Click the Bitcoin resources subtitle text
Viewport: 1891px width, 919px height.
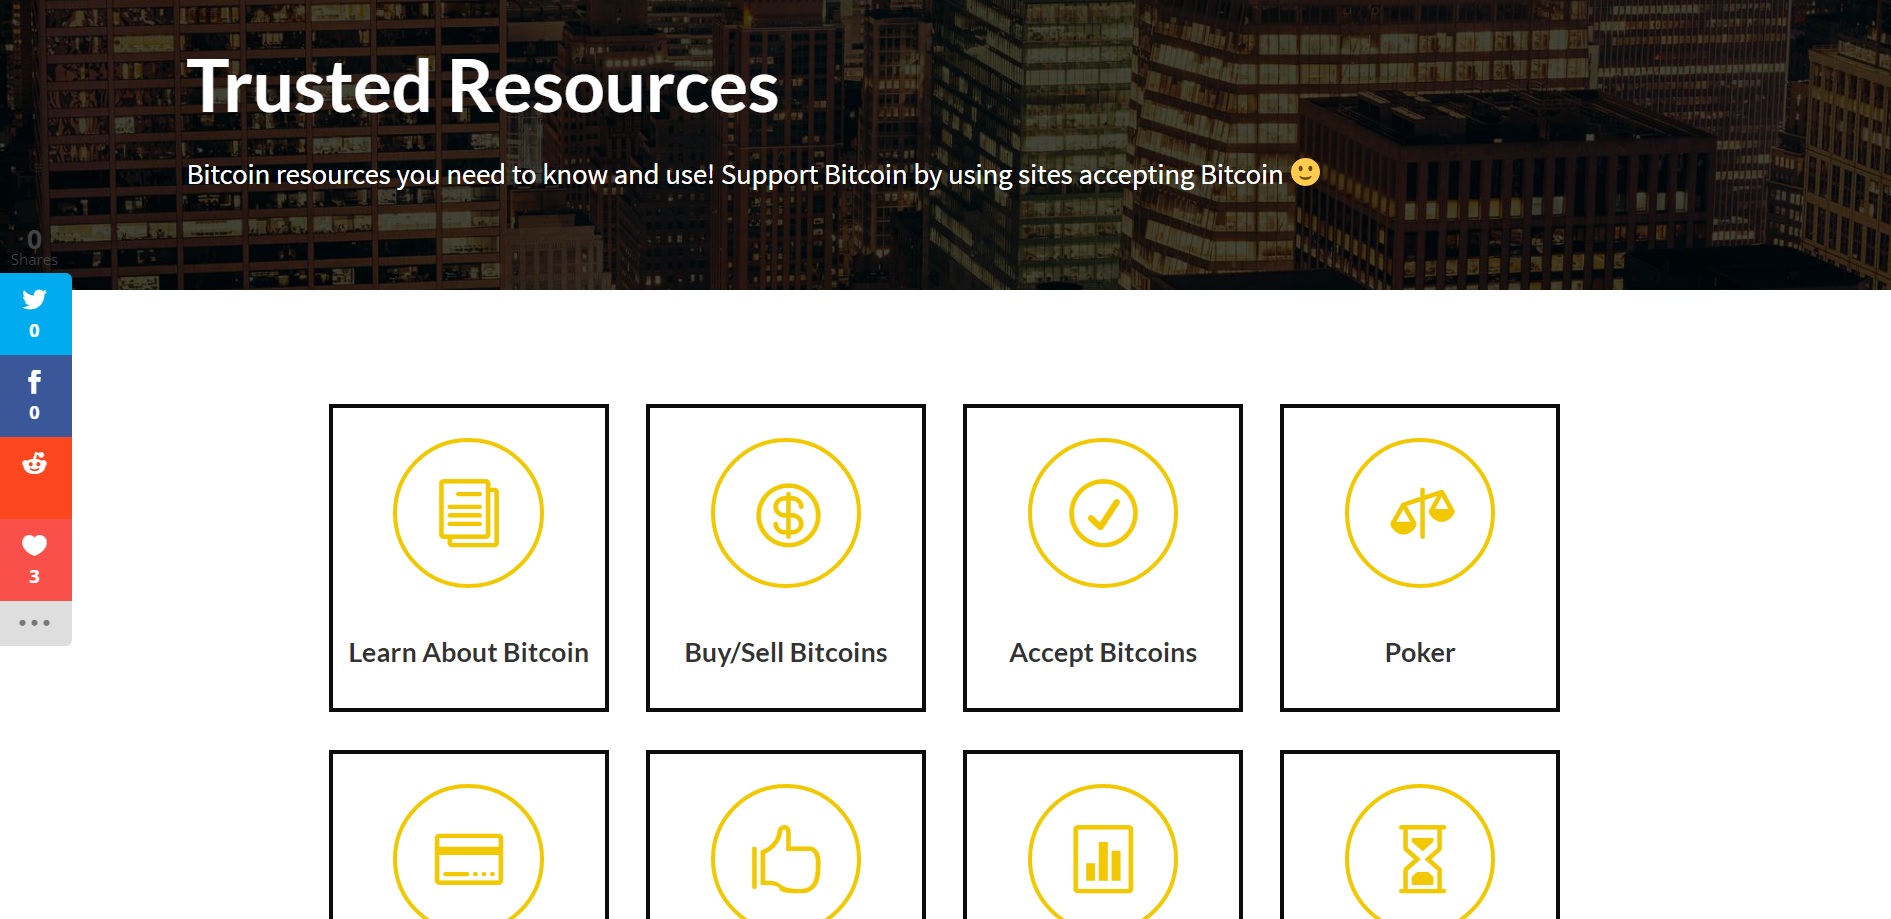click(x=735, y=175)
